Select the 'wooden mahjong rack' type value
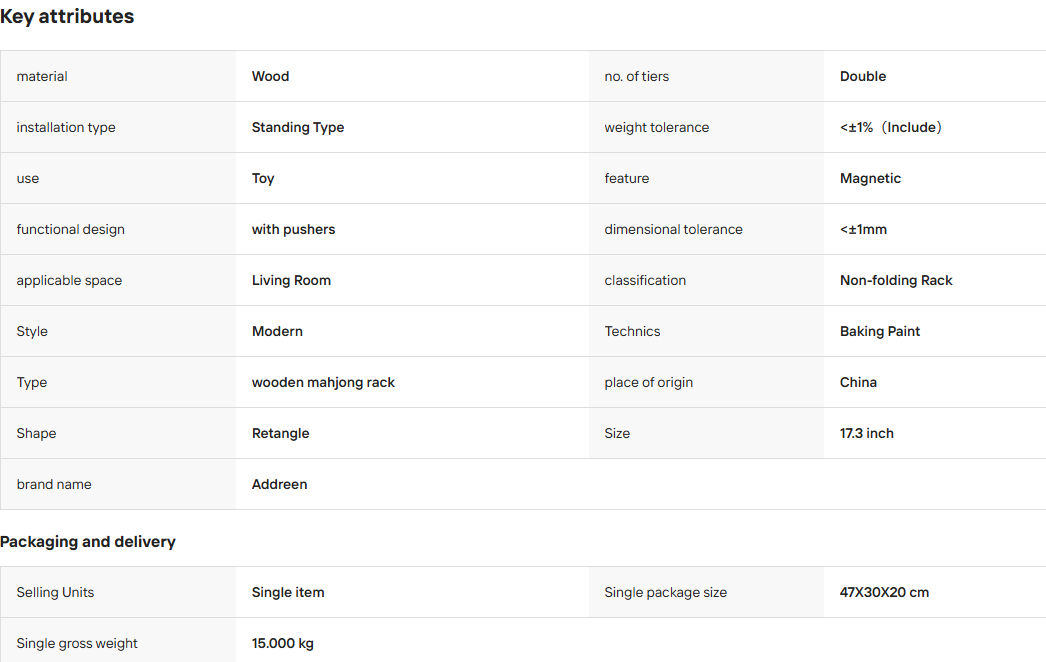The image size is (1046, 662). pos(323,382)
